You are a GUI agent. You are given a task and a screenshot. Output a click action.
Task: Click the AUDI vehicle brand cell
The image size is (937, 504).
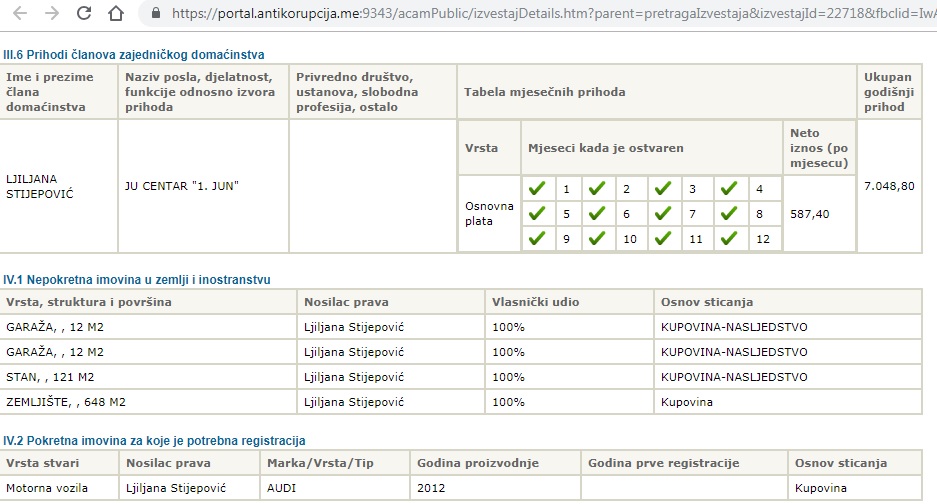[x=282, y=488]
